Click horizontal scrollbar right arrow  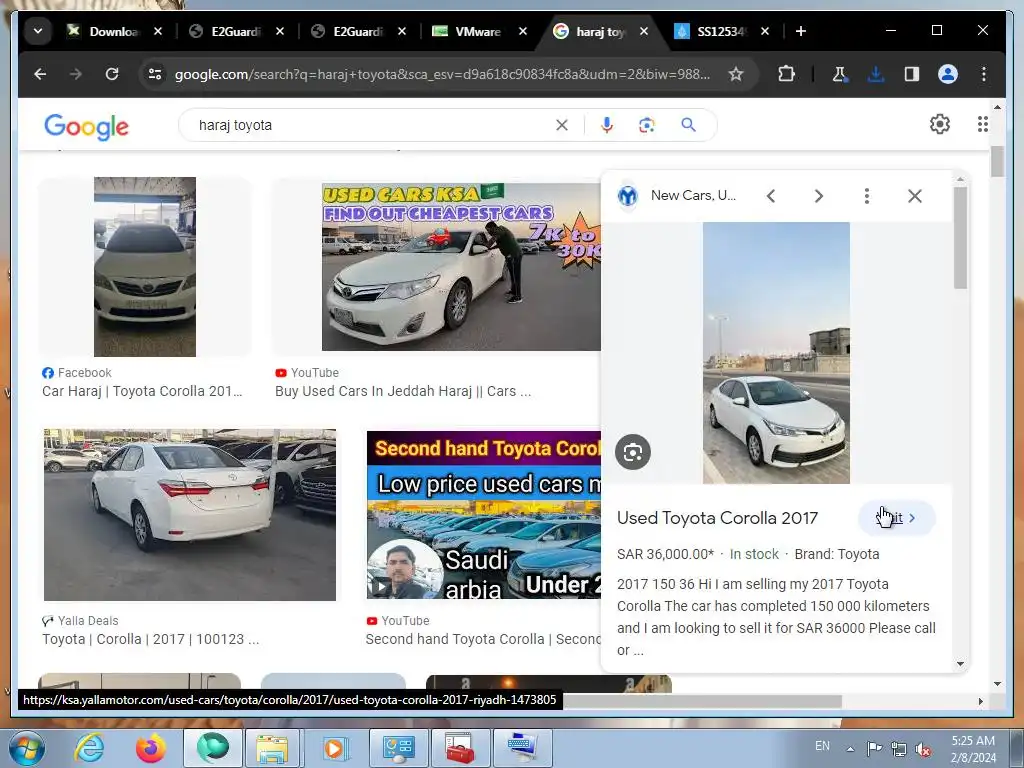click(980, 701)
